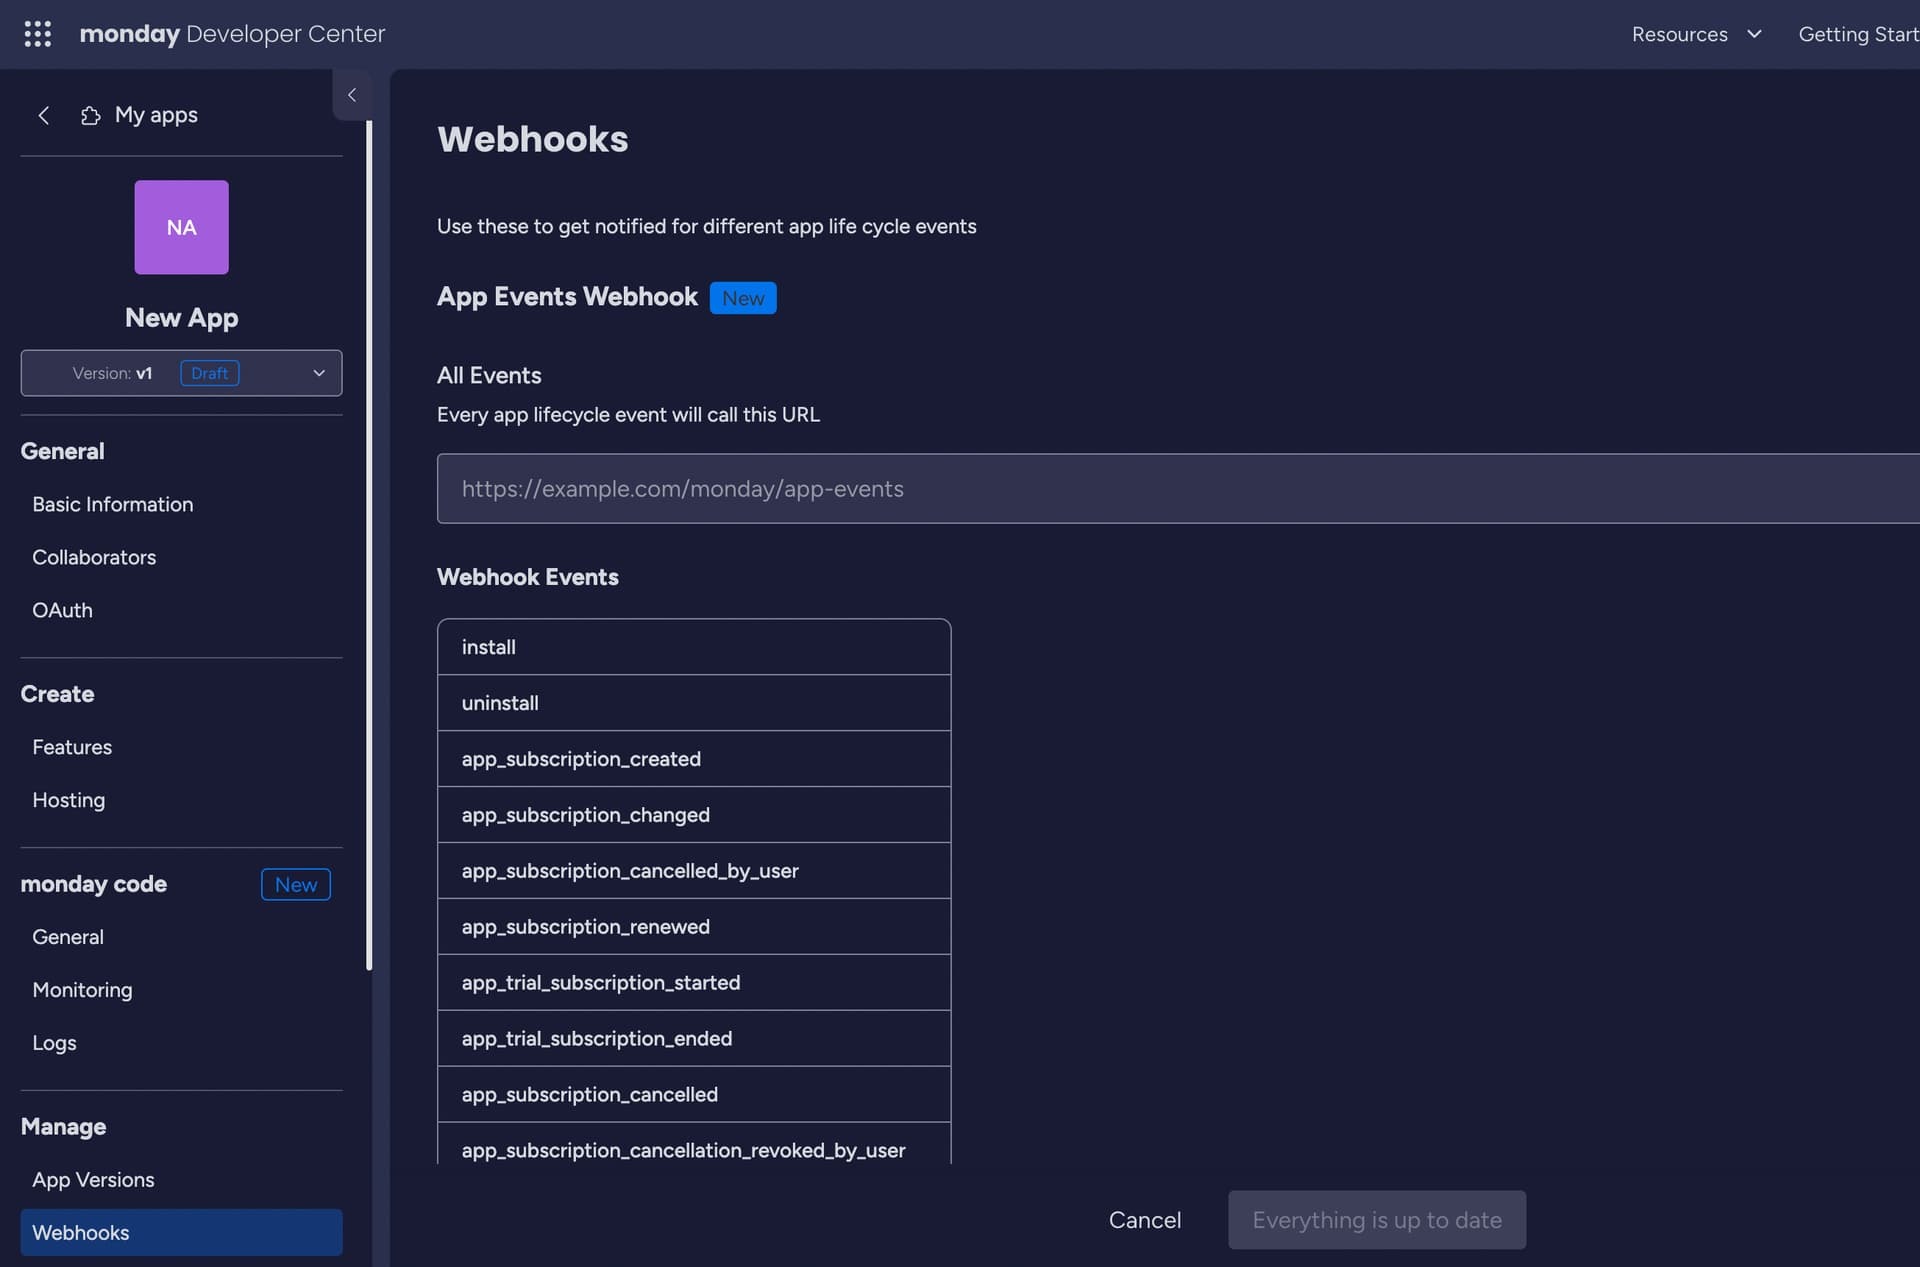Open the apps grid switcher icon
1920x1267 pixels.
click(37, 34)
